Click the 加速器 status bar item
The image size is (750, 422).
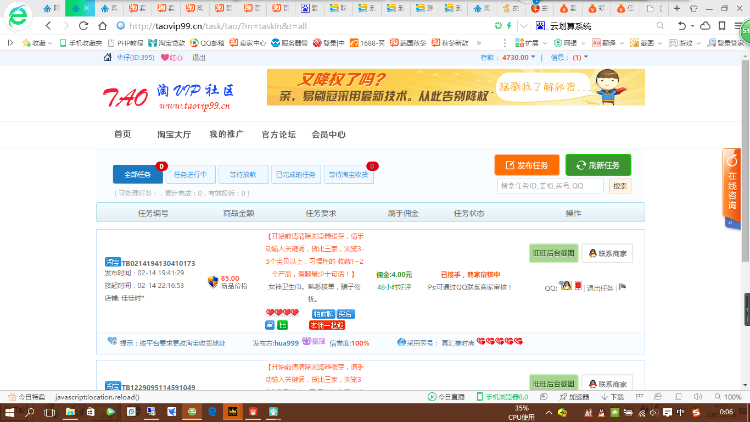click(574, 397)
